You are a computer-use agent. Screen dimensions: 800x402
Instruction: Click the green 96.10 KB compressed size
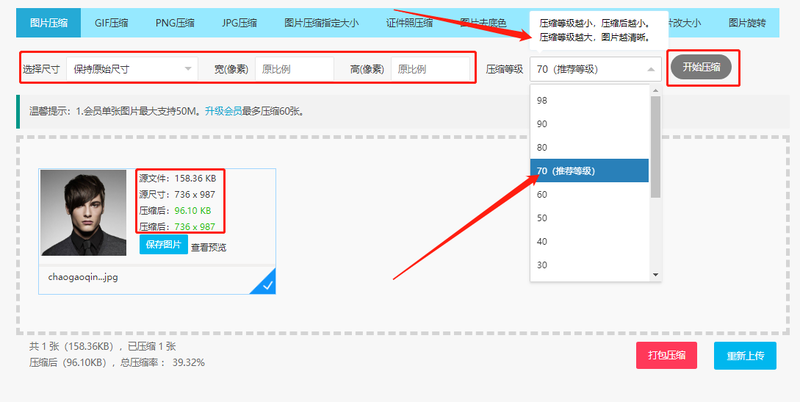click(193, 211)
